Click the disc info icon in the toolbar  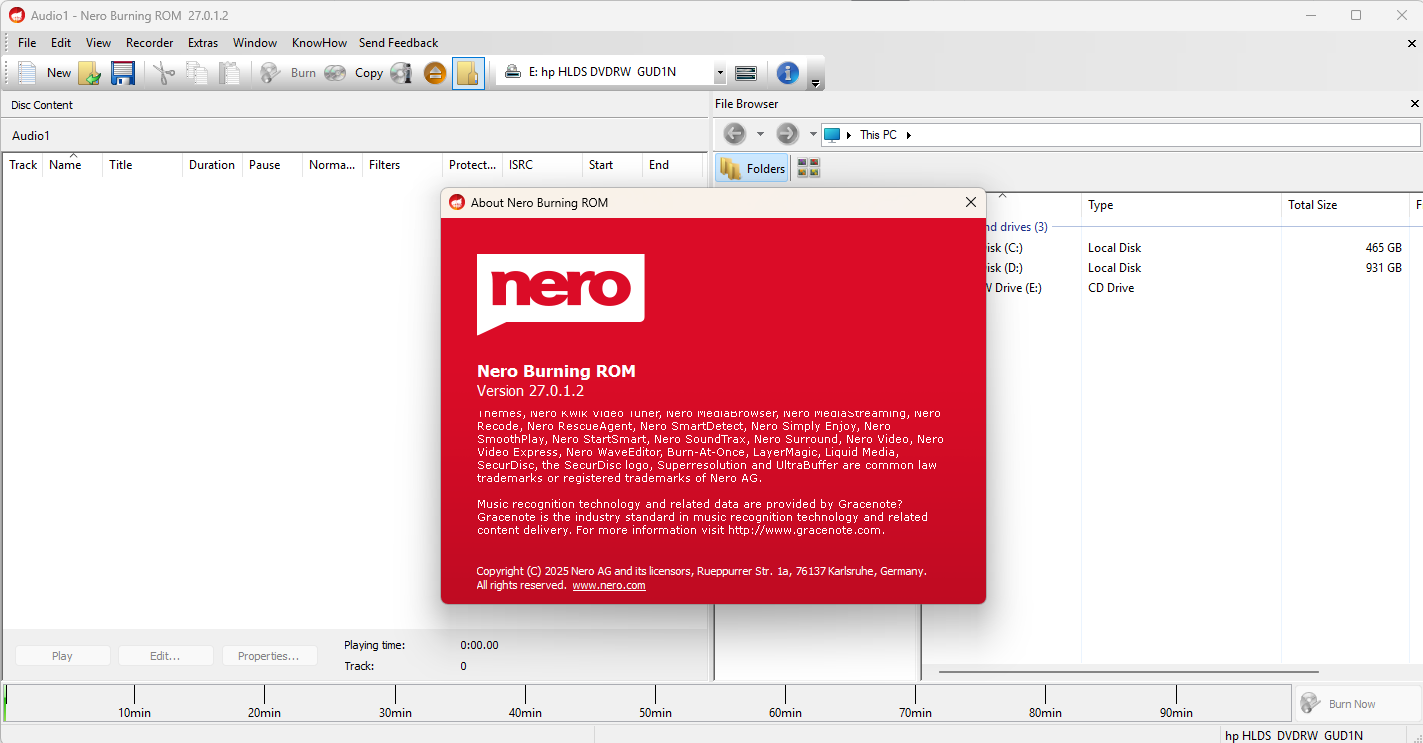pos(401,73)
